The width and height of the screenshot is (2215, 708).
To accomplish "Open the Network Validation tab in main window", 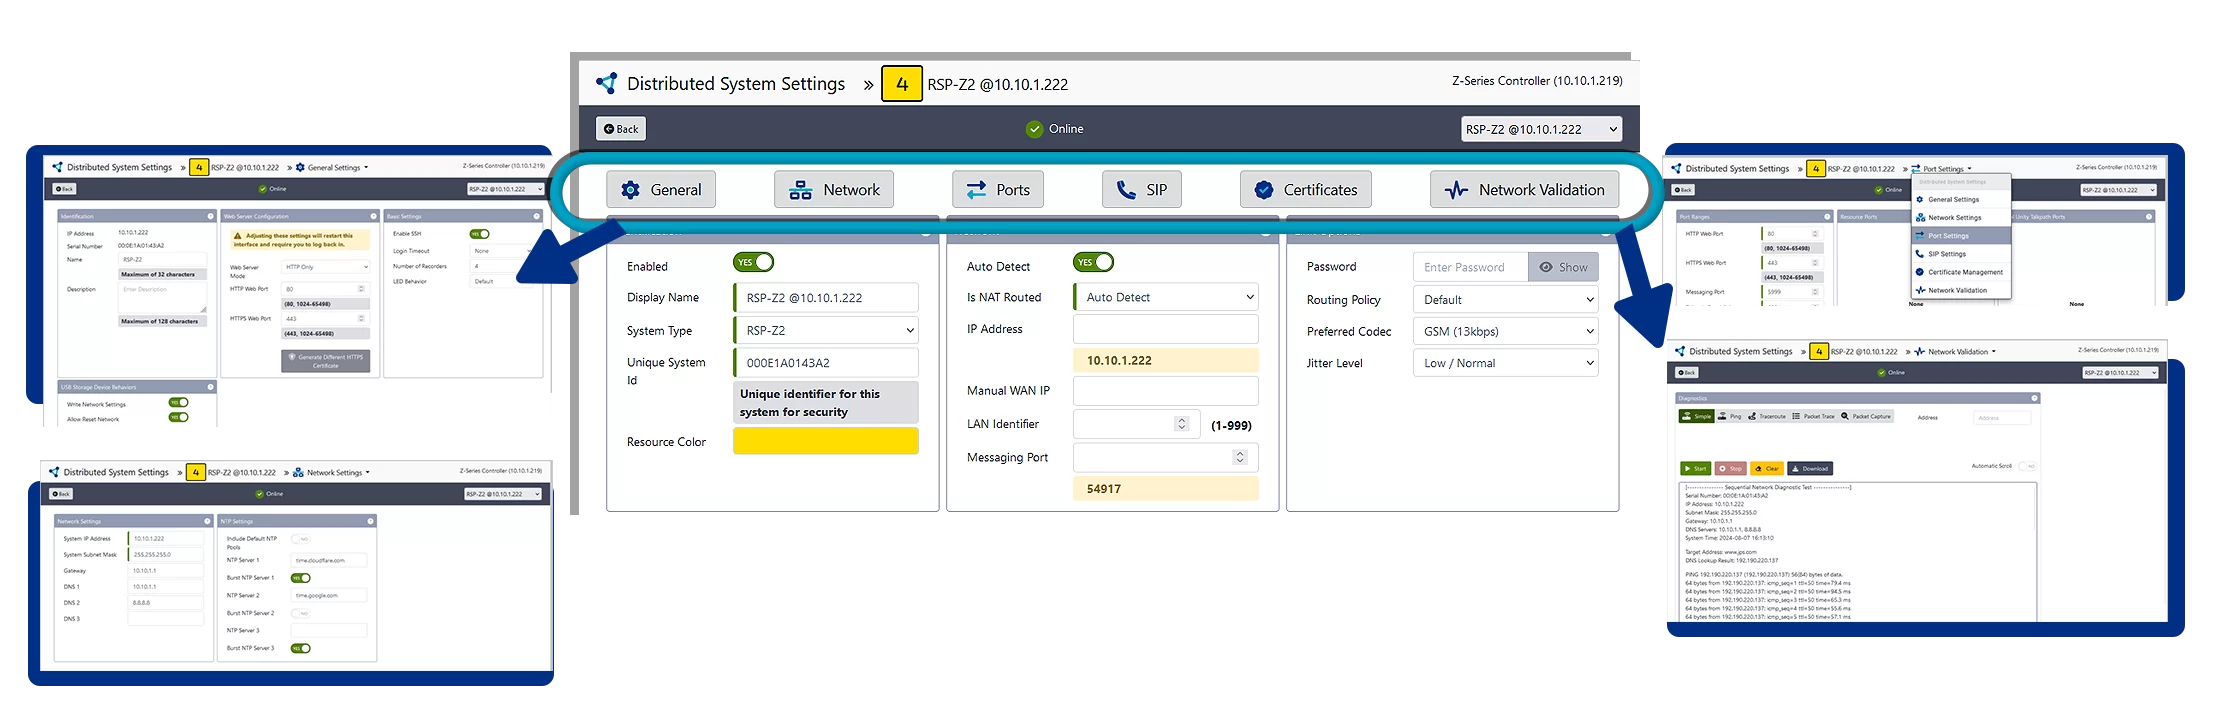I will click(x=1525, y=190).
